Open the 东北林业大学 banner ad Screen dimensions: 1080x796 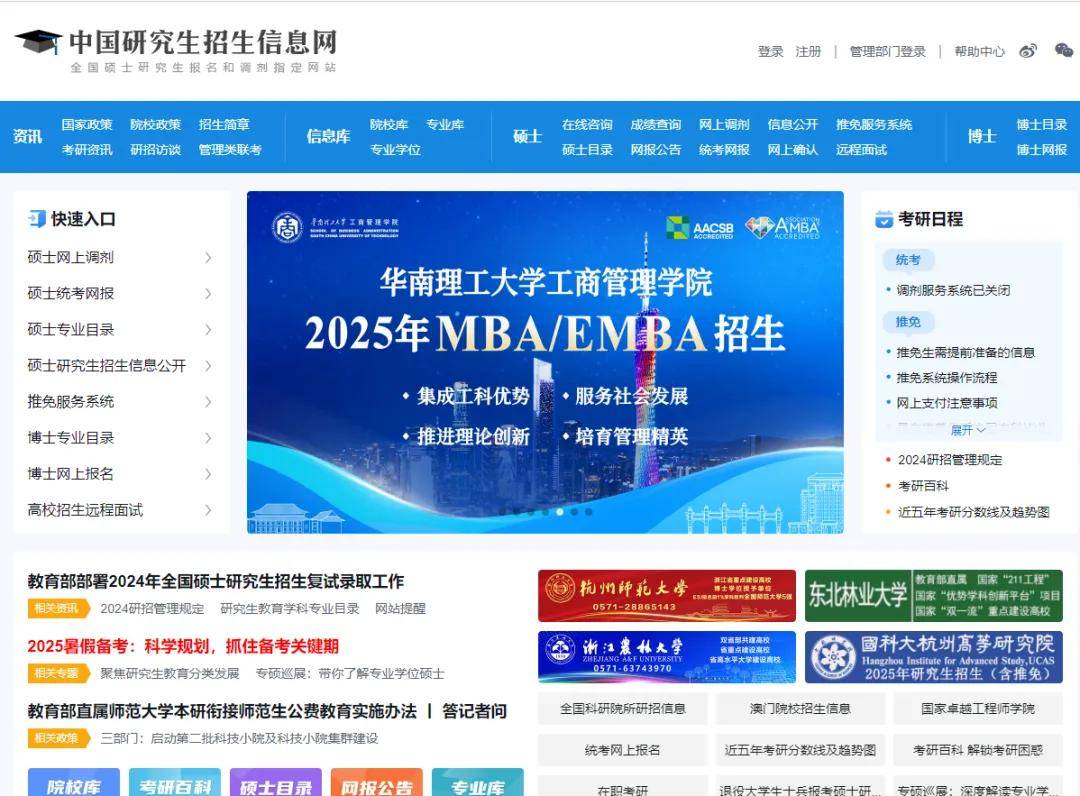point(933,596)
